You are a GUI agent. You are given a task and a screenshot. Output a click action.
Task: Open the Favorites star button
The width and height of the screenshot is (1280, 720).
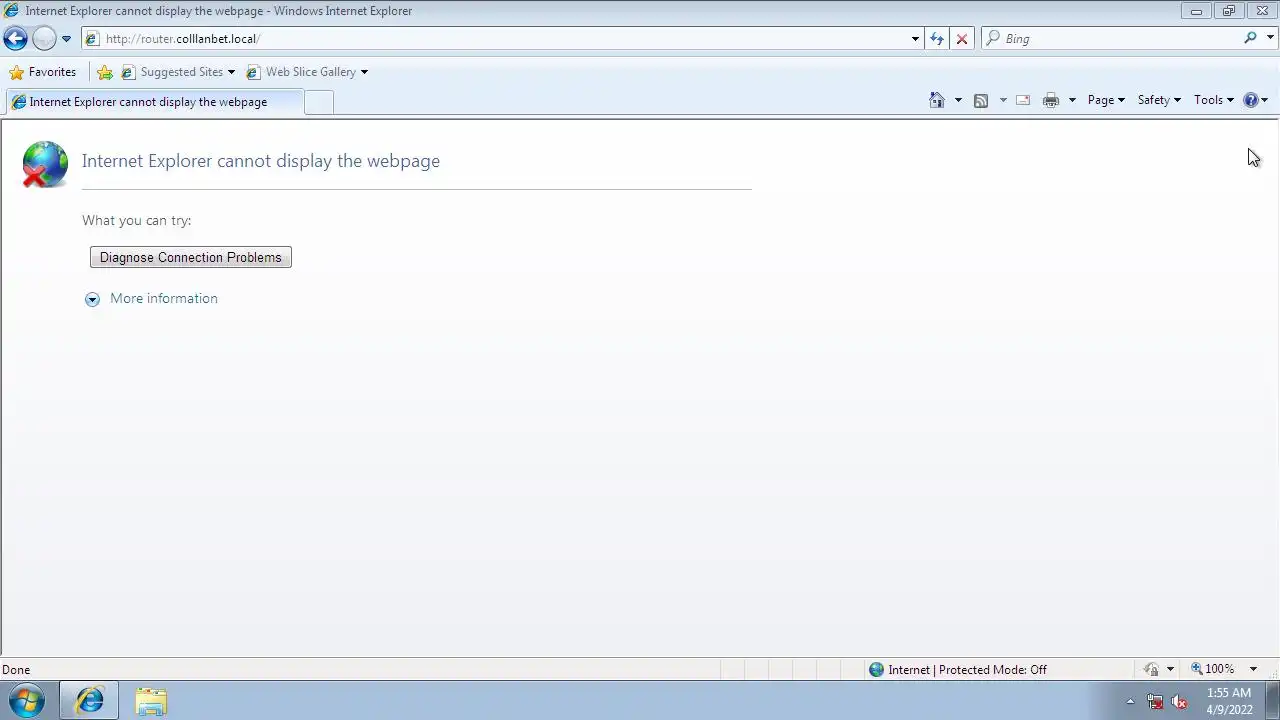(42, 72)
